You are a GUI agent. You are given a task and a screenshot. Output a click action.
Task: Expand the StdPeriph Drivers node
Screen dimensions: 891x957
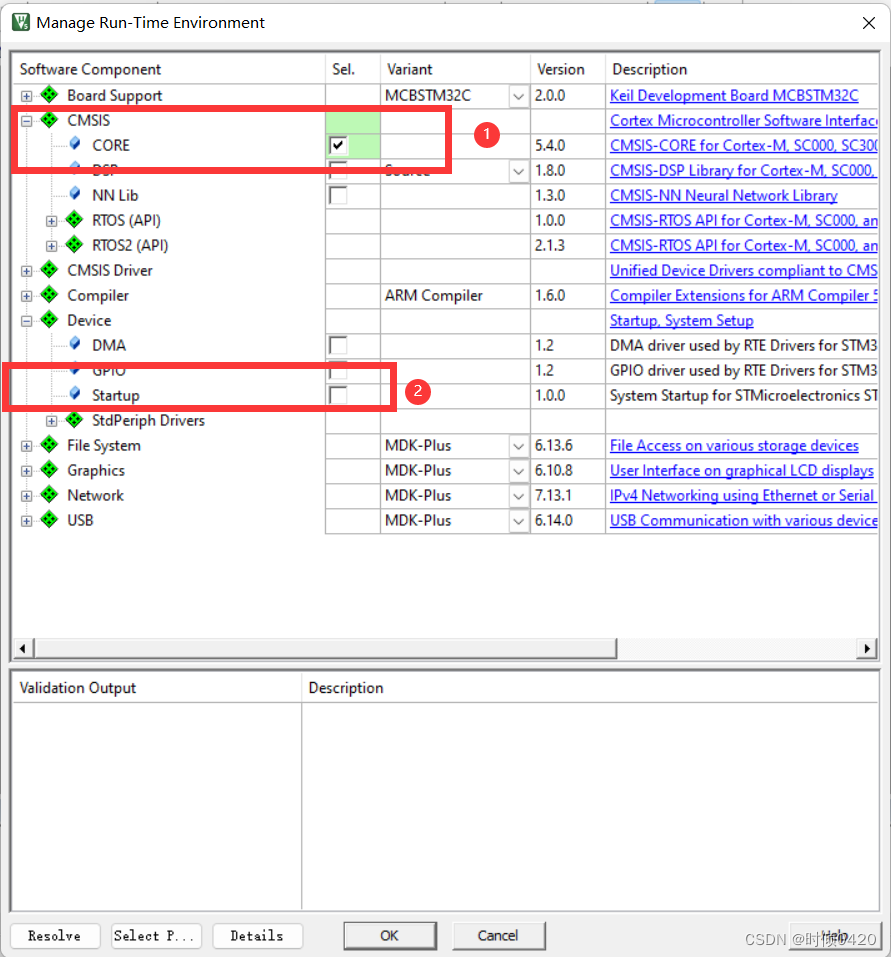click(51, 421)
